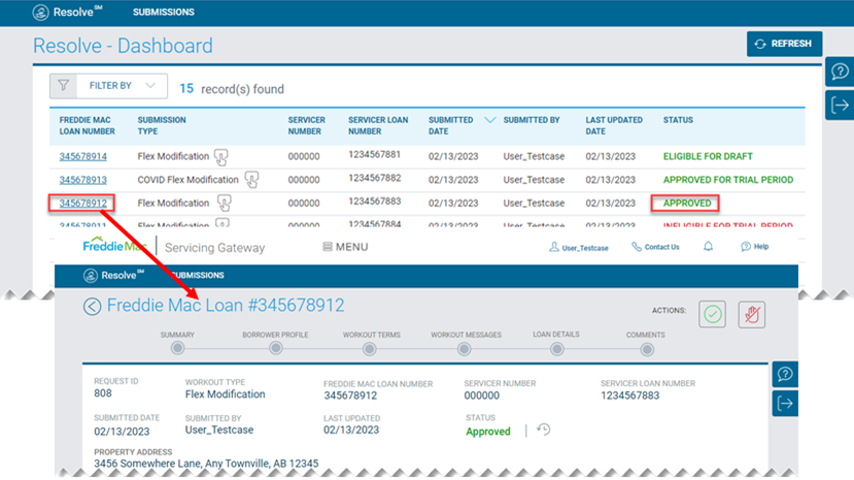Click the green checkmark action icon

[x=712, y=314]
